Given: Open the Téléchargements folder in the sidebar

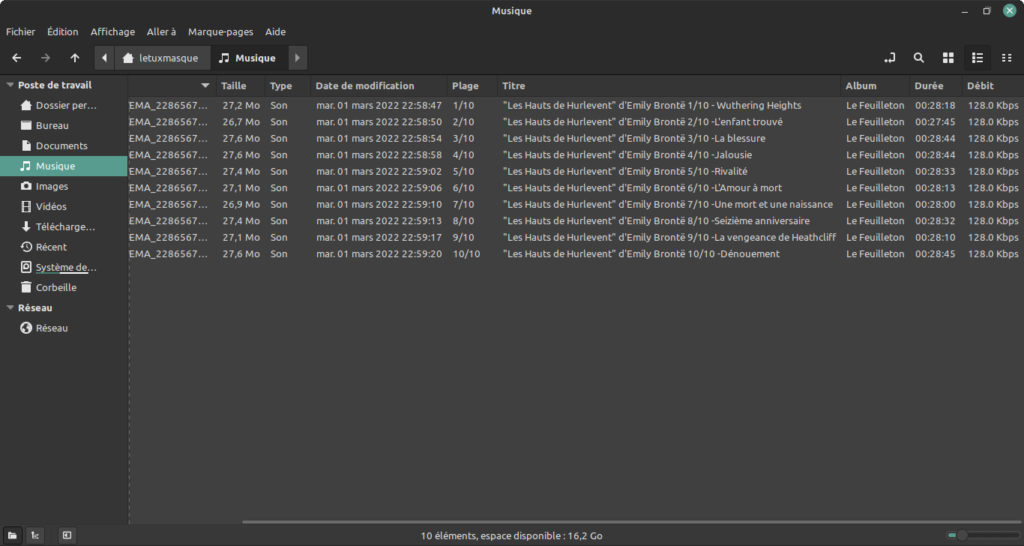Looking at the screenshot, I should (x=63, y=227).
